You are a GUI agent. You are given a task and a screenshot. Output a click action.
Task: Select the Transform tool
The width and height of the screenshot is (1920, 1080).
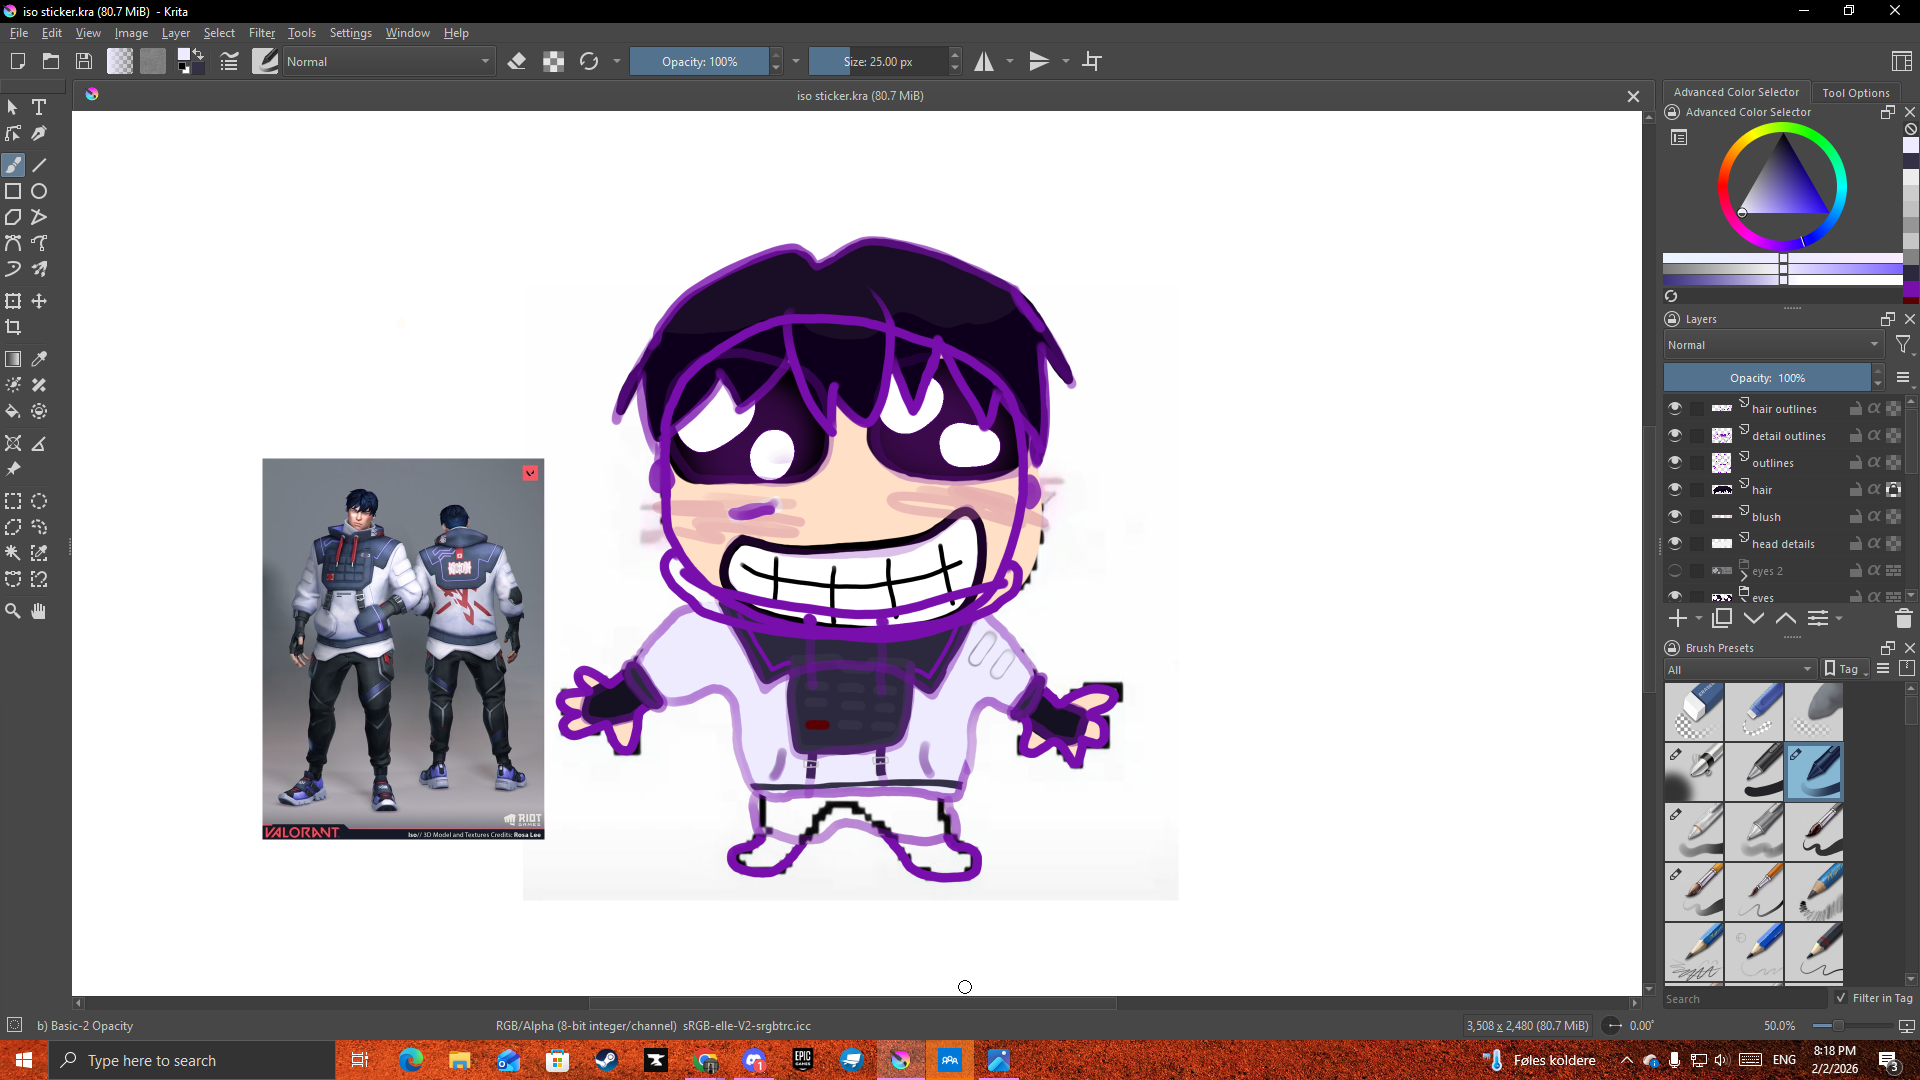[x=13, y=300]
